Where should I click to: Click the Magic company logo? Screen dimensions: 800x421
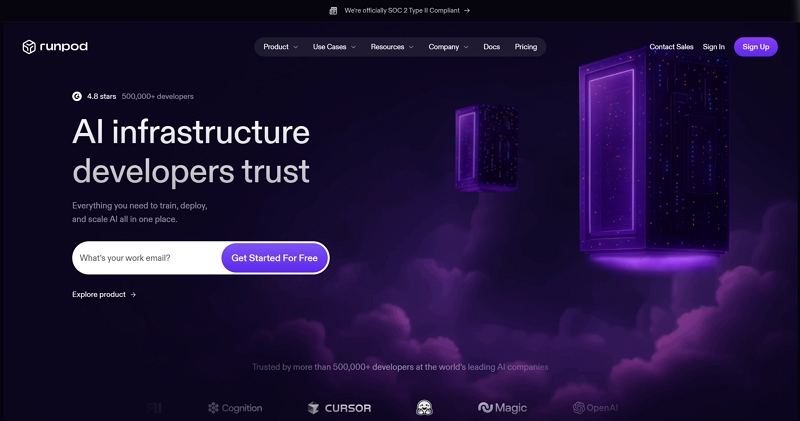503,408
